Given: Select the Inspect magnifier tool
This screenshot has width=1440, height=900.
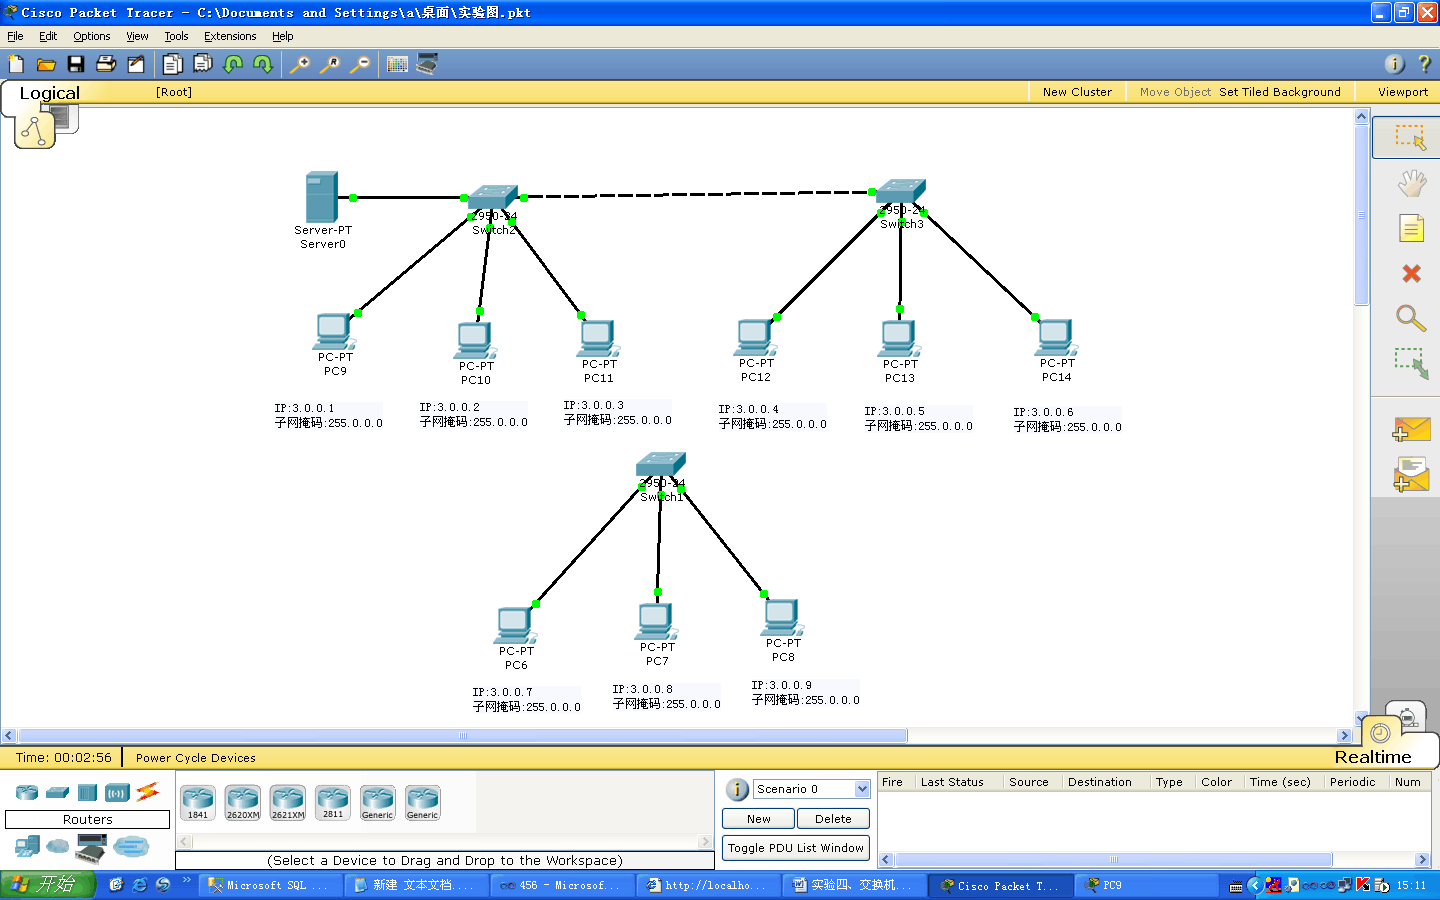Looking at the screenshot, I should 1411,318.
